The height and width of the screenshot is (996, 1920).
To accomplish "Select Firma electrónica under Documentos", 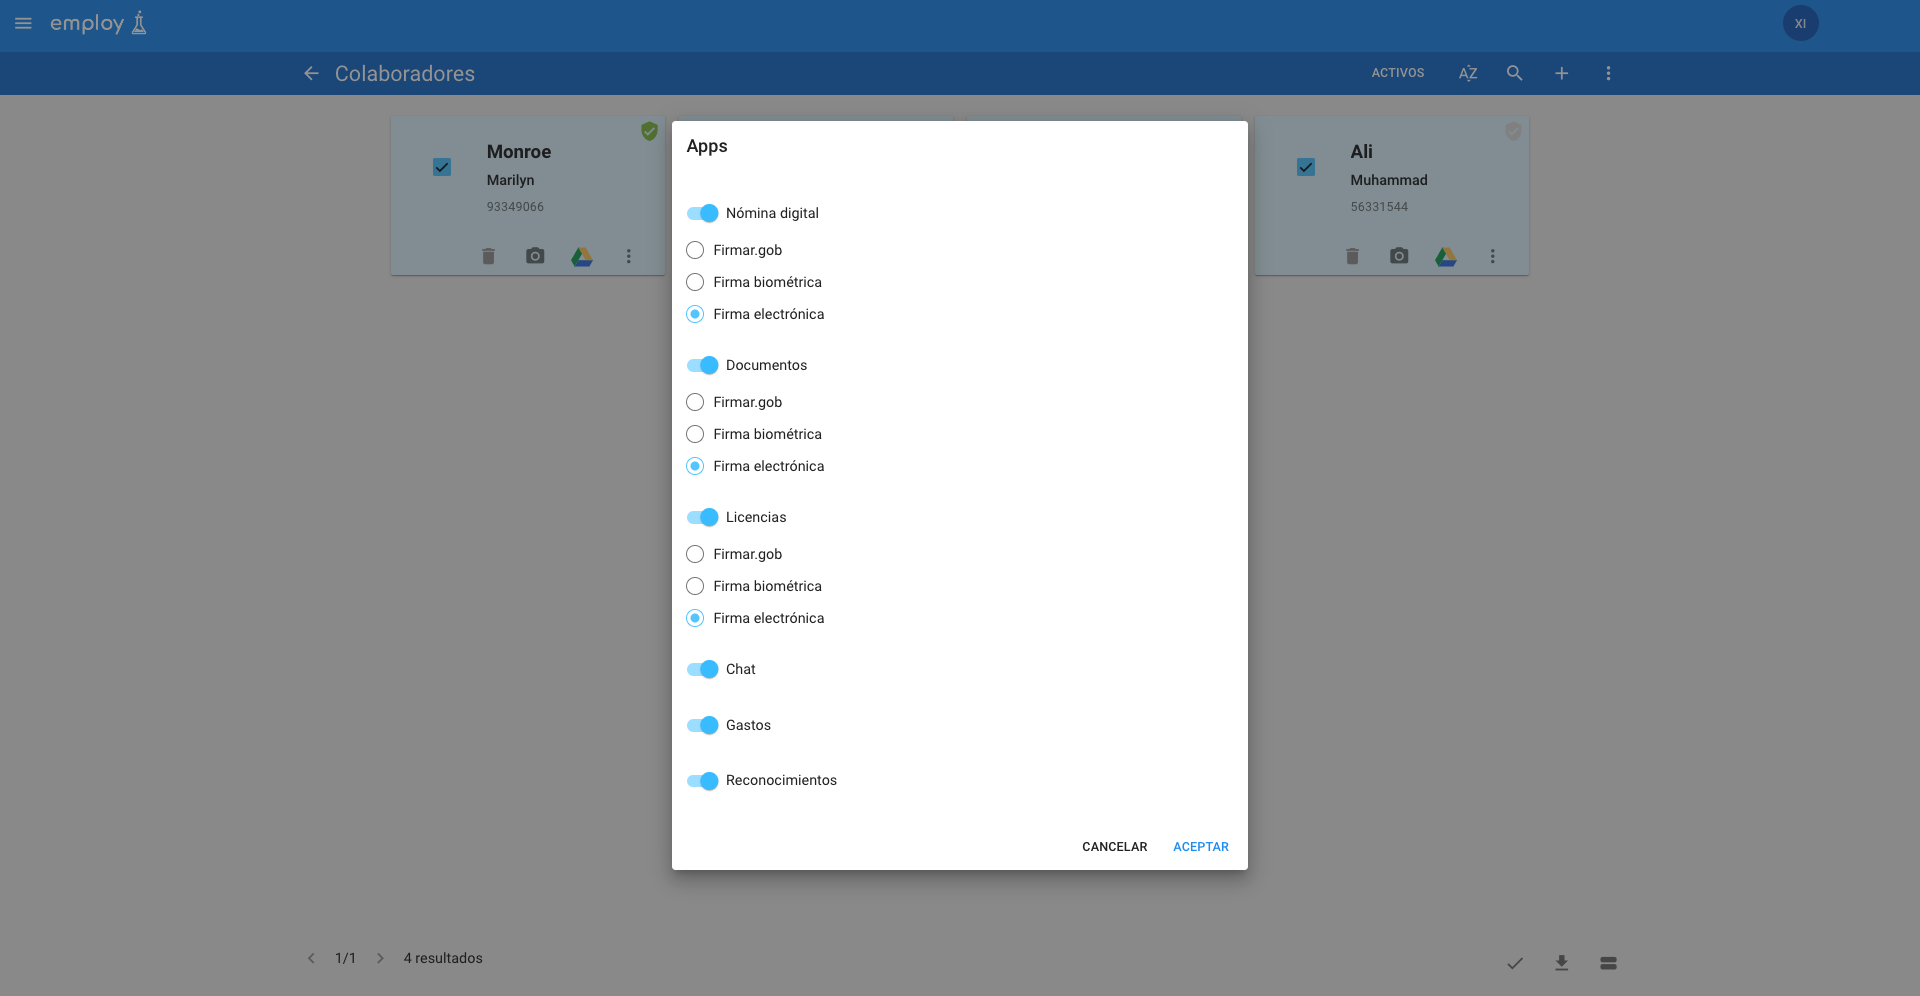I will coord(695,466).
